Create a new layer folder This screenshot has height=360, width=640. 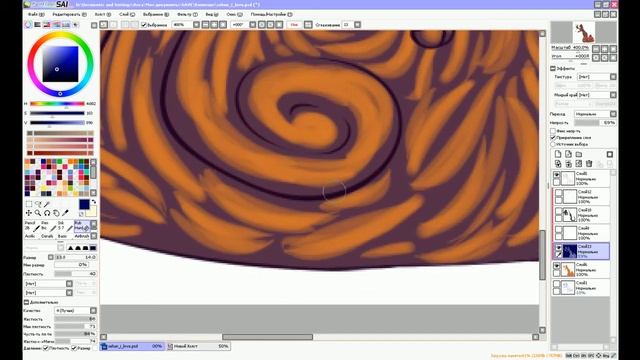pos(579,154)
